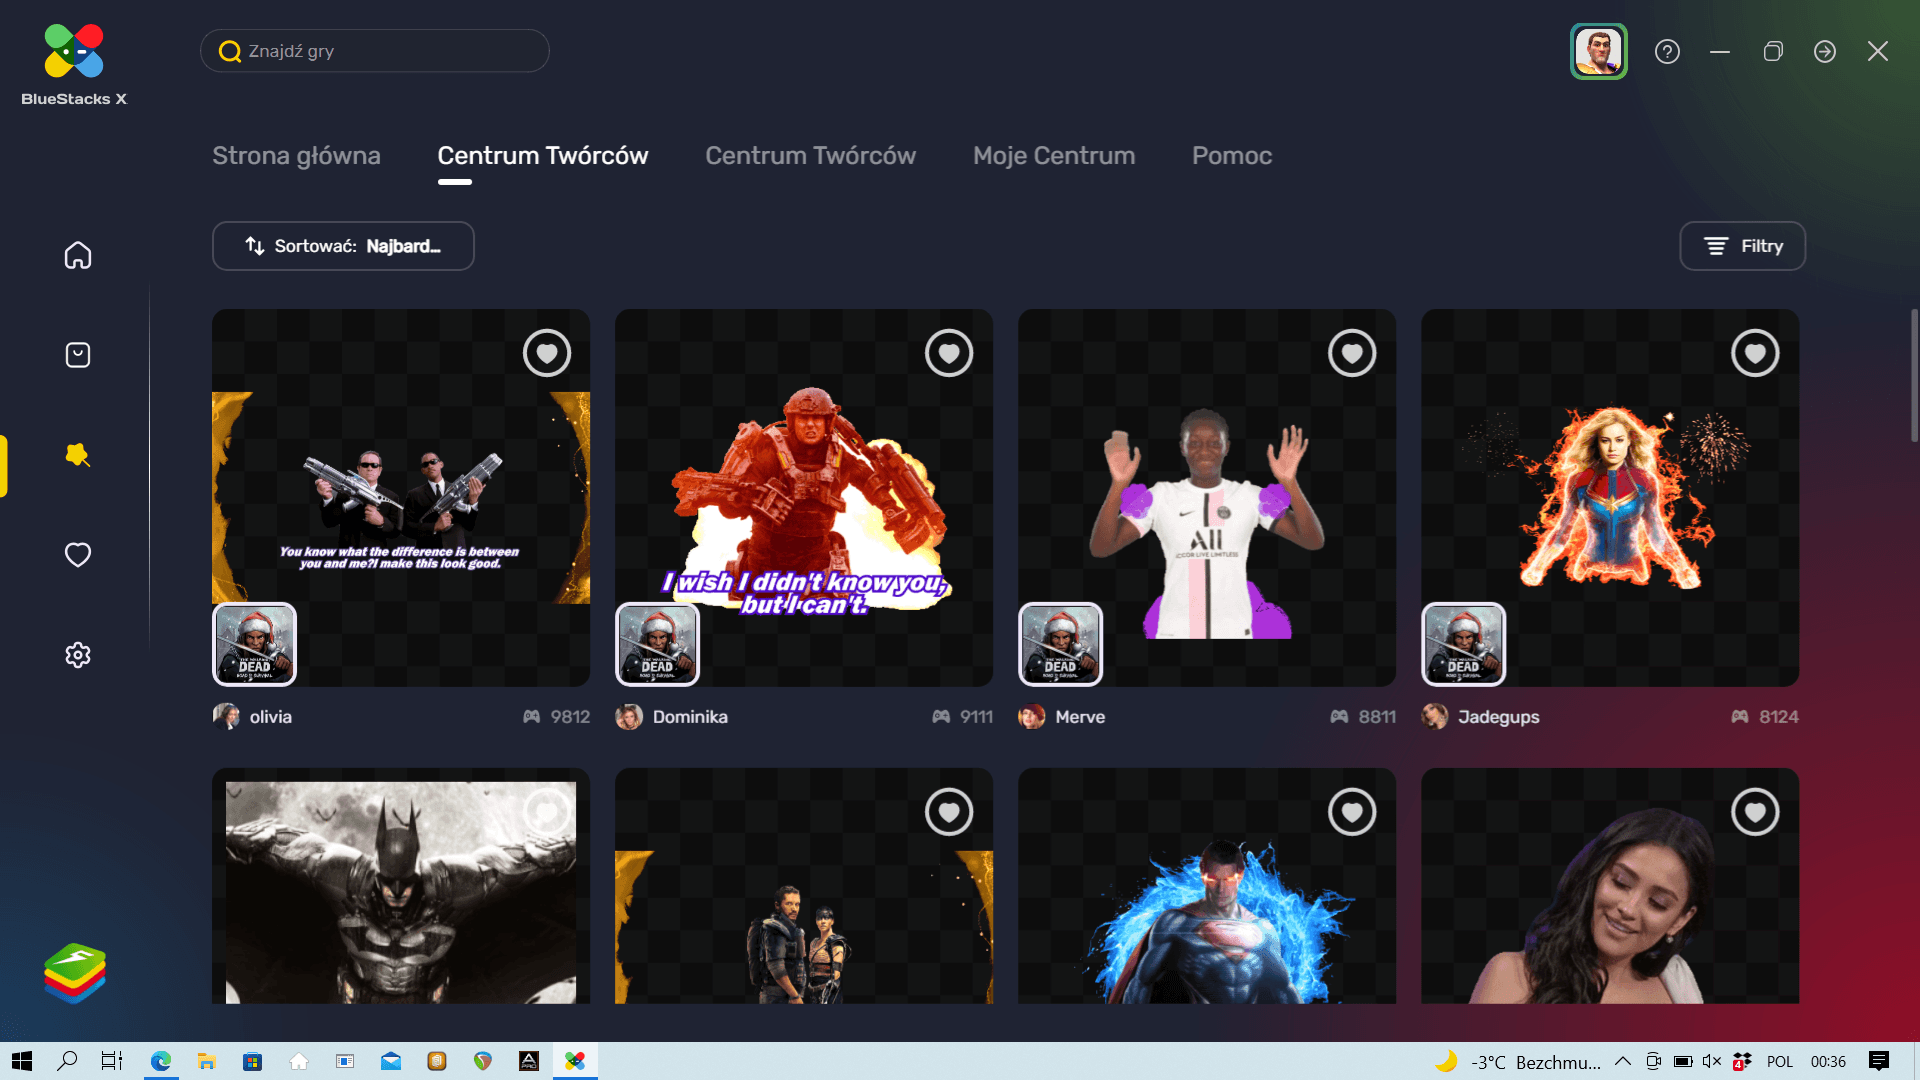
Task: Open the Pomoc tab
Action: click(1232, 156)
